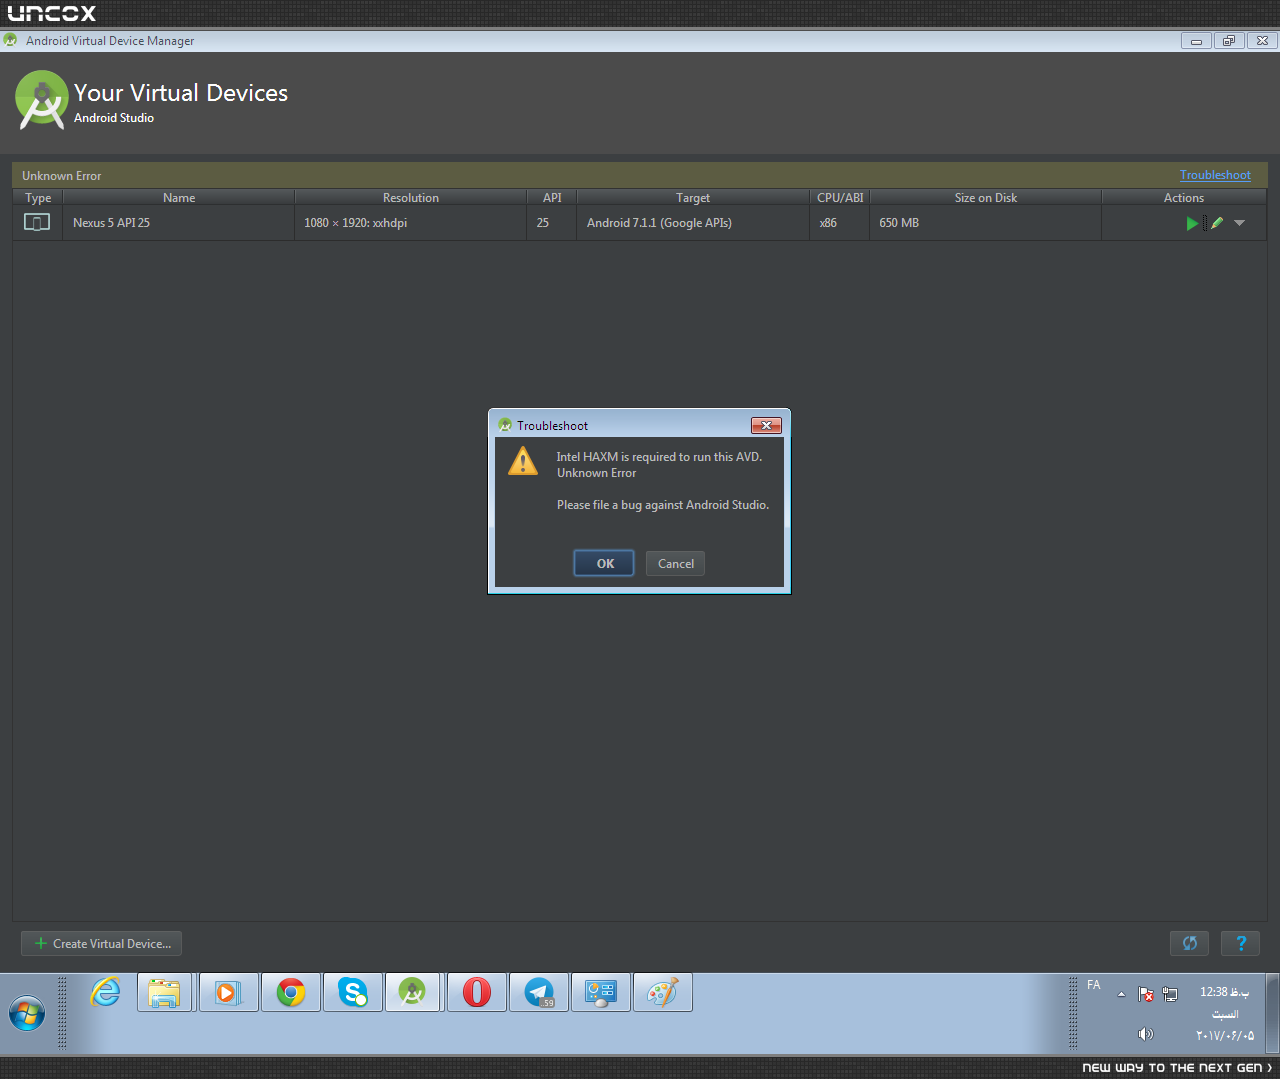
Task: Click the network tray icon
Action: point(1170,994)
